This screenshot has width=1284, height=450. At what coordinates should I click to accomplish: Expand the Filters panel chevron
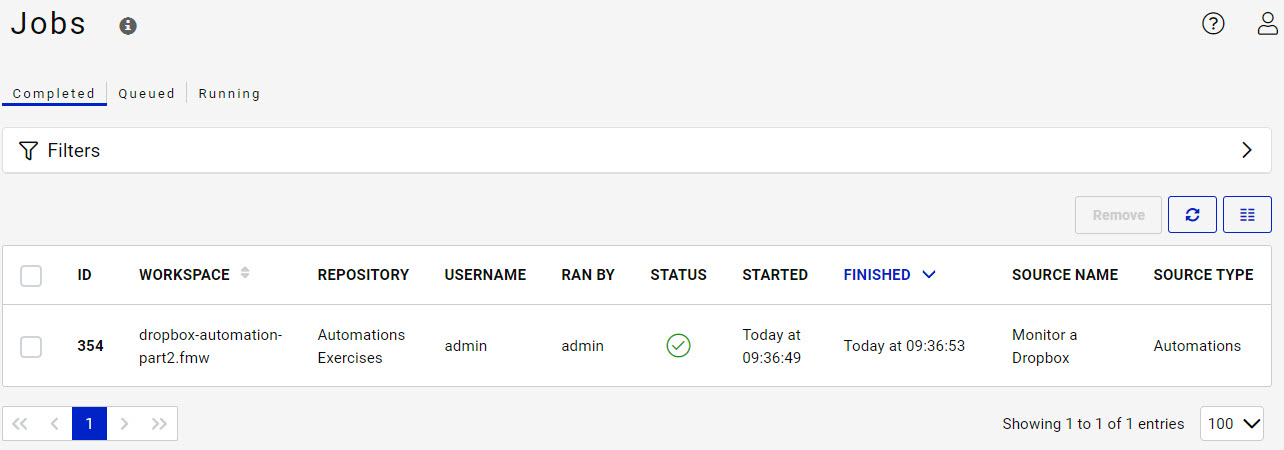tap(1247, 150)
